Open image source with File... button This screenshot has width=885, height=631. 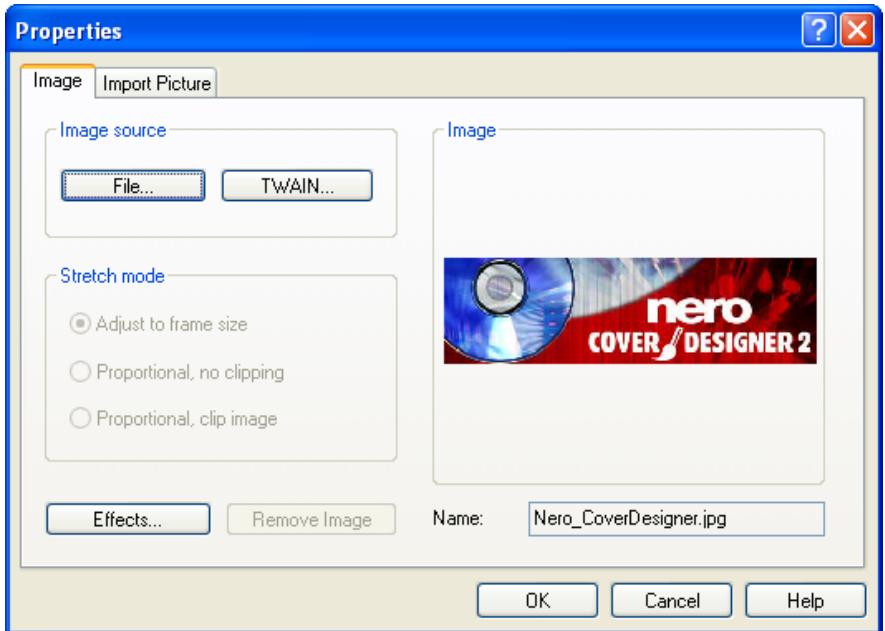point(133,186)
